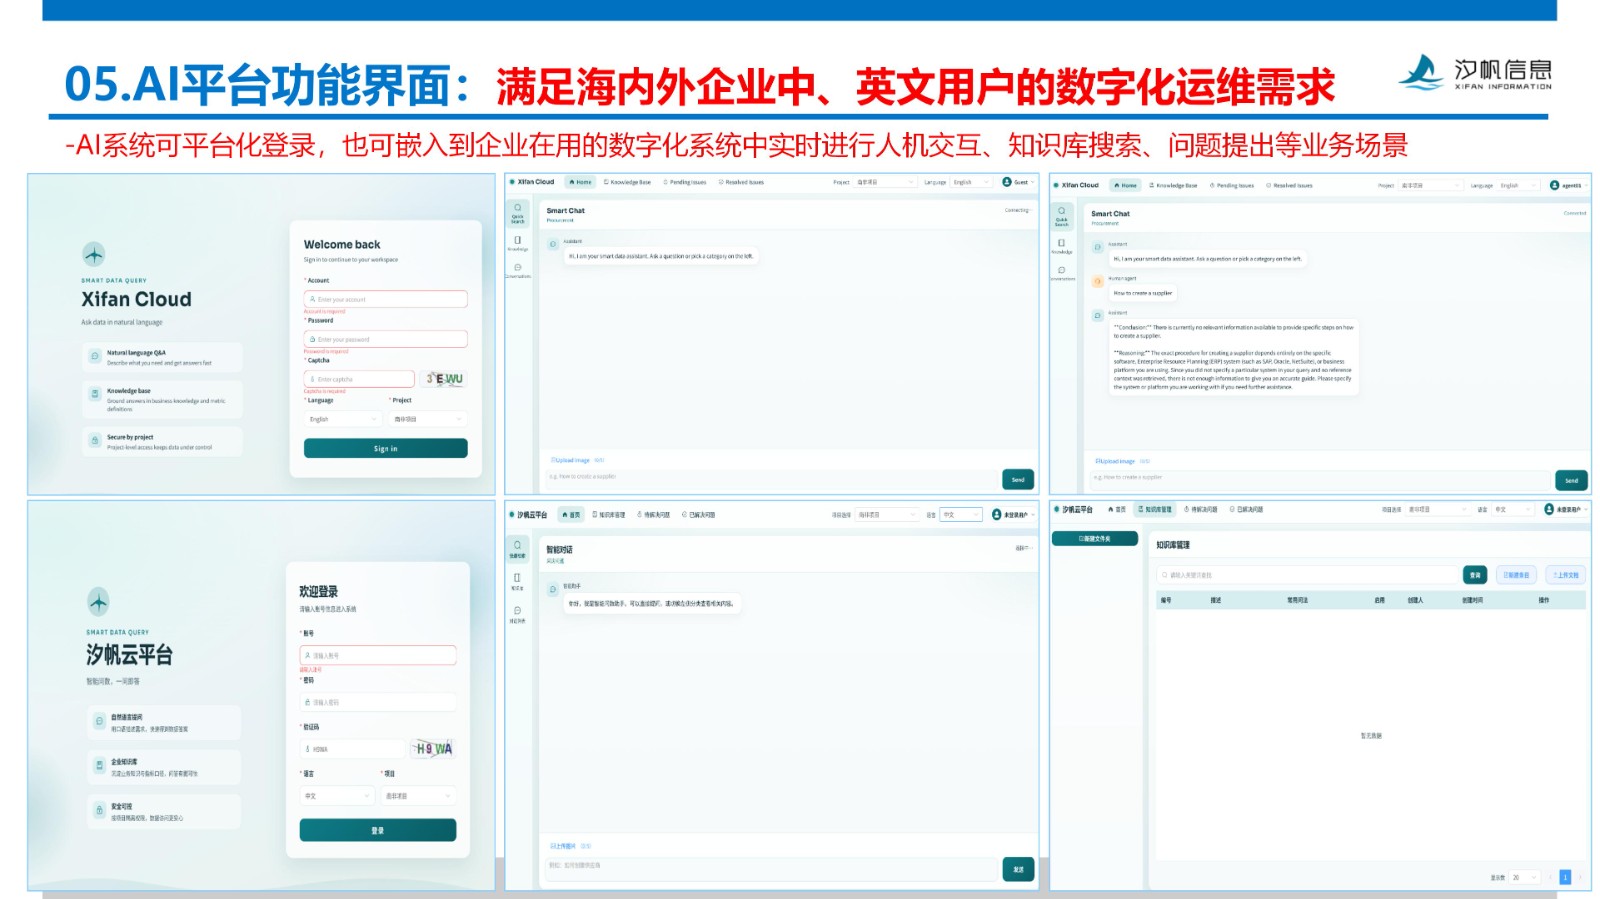Click the H9WA captcha image on Chinese login

point(434,749)
